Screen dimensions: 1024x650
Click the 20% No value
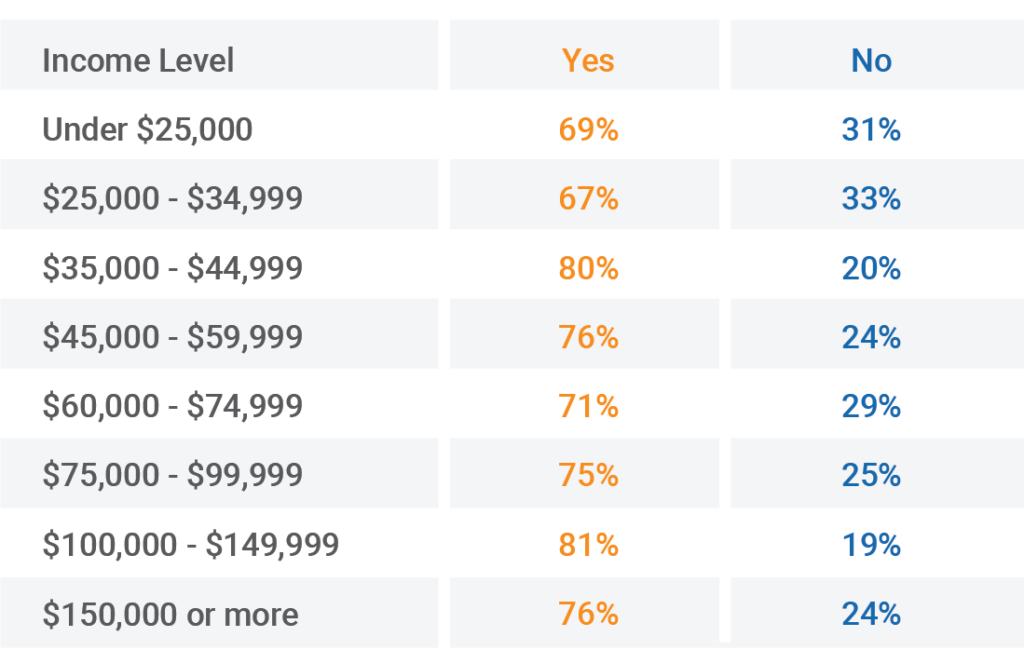click(x=871, y=268)
